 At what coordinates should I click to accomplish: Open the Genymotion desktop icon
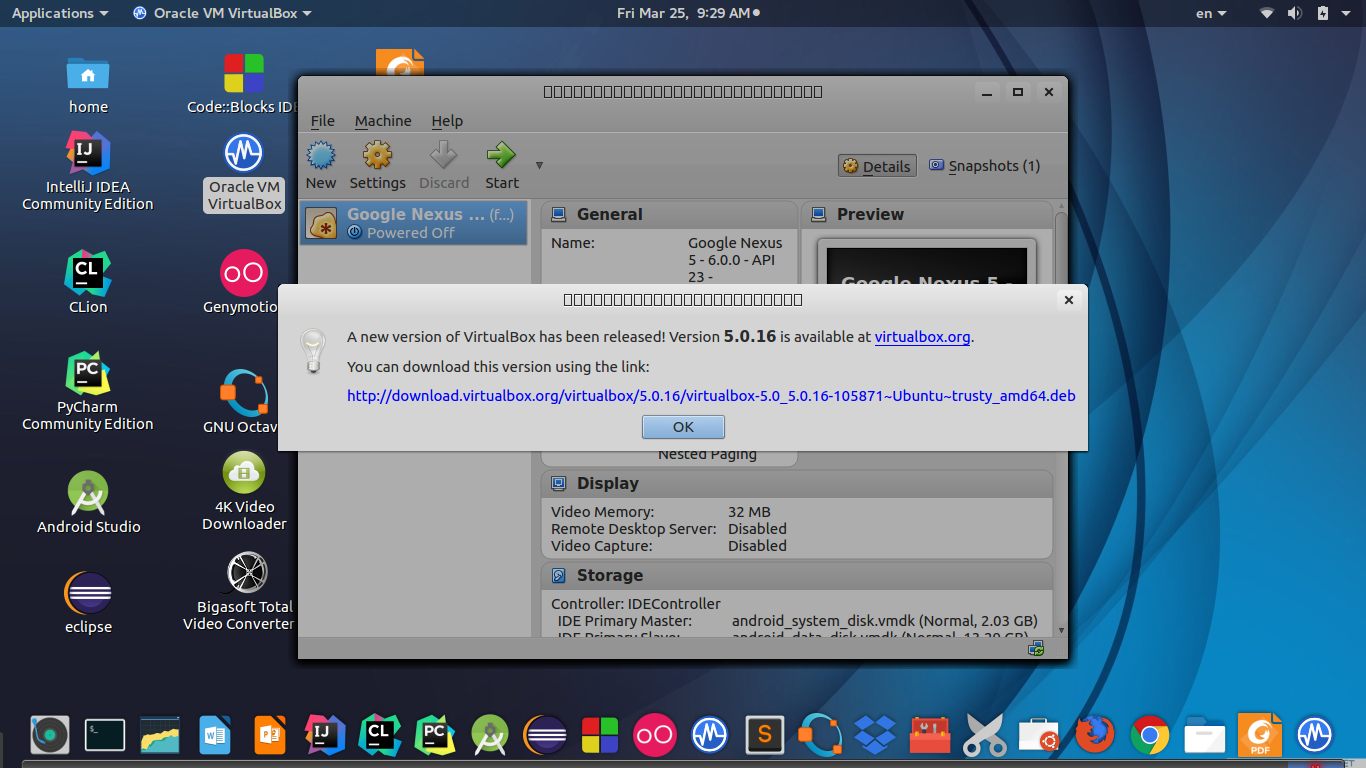pos(244,283)
